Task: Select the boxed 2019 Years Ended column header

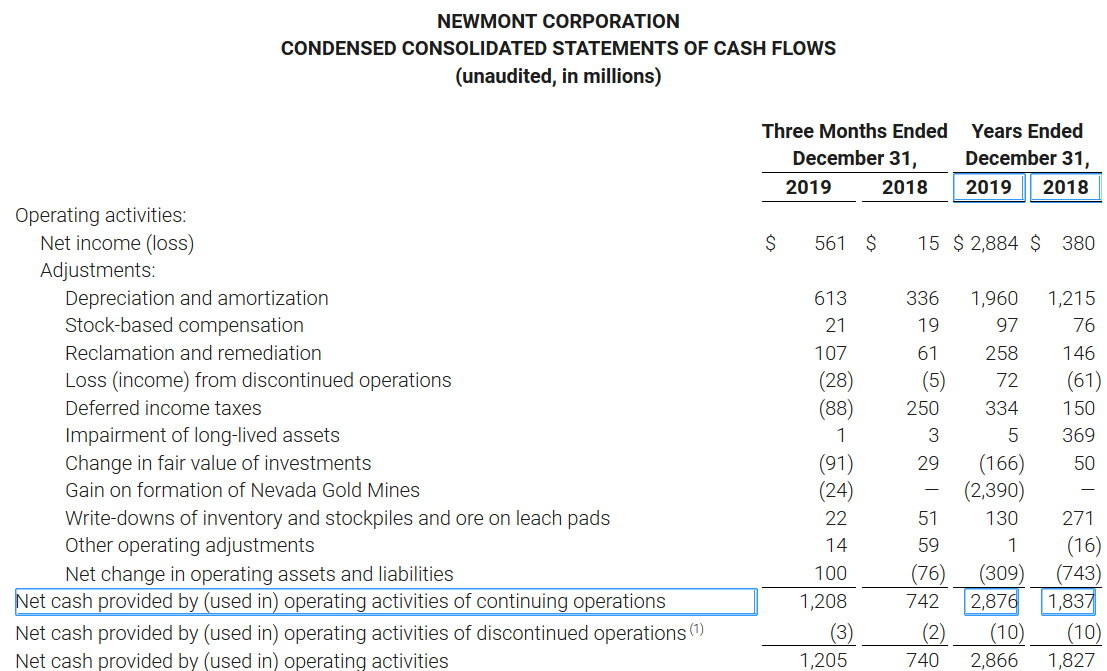Action: (x=988, y=187)
